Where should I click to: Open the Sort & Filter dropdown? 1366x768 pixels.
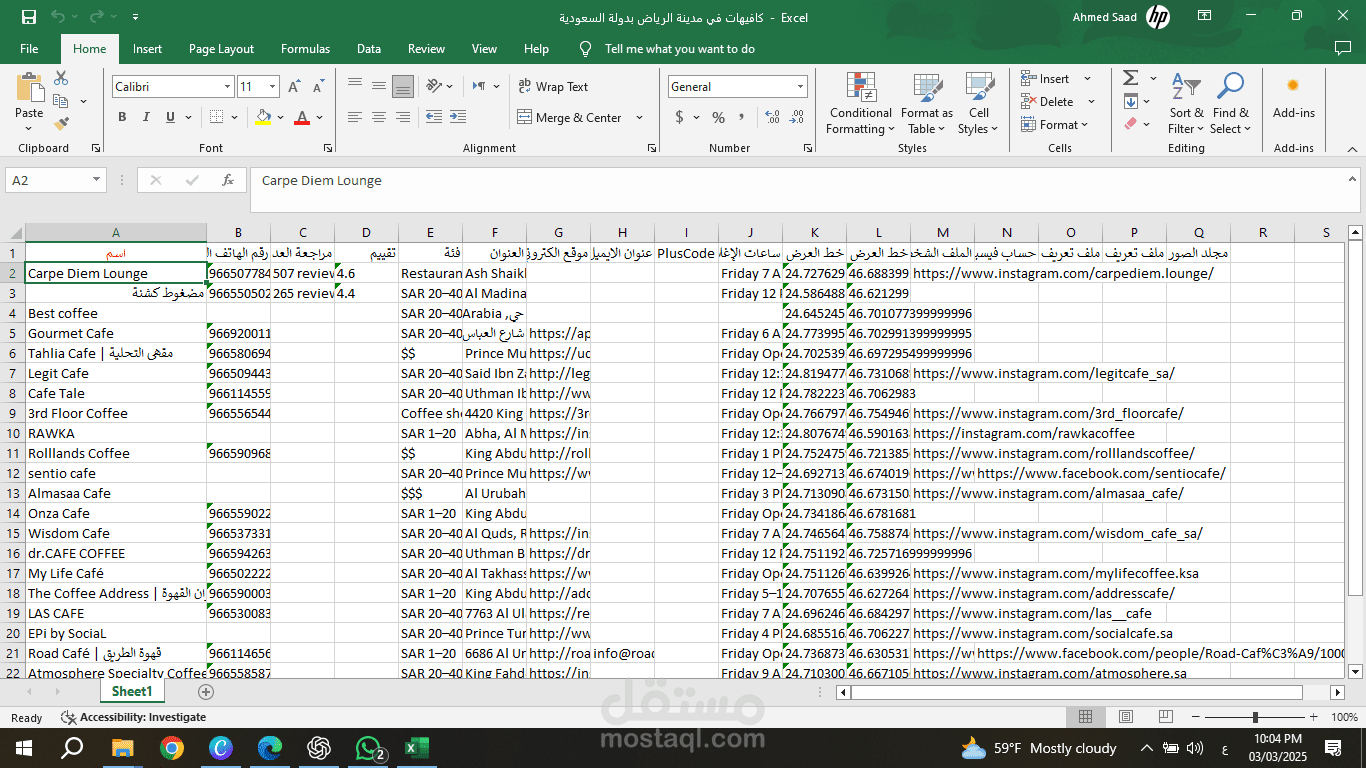[x=1187, y=103]
